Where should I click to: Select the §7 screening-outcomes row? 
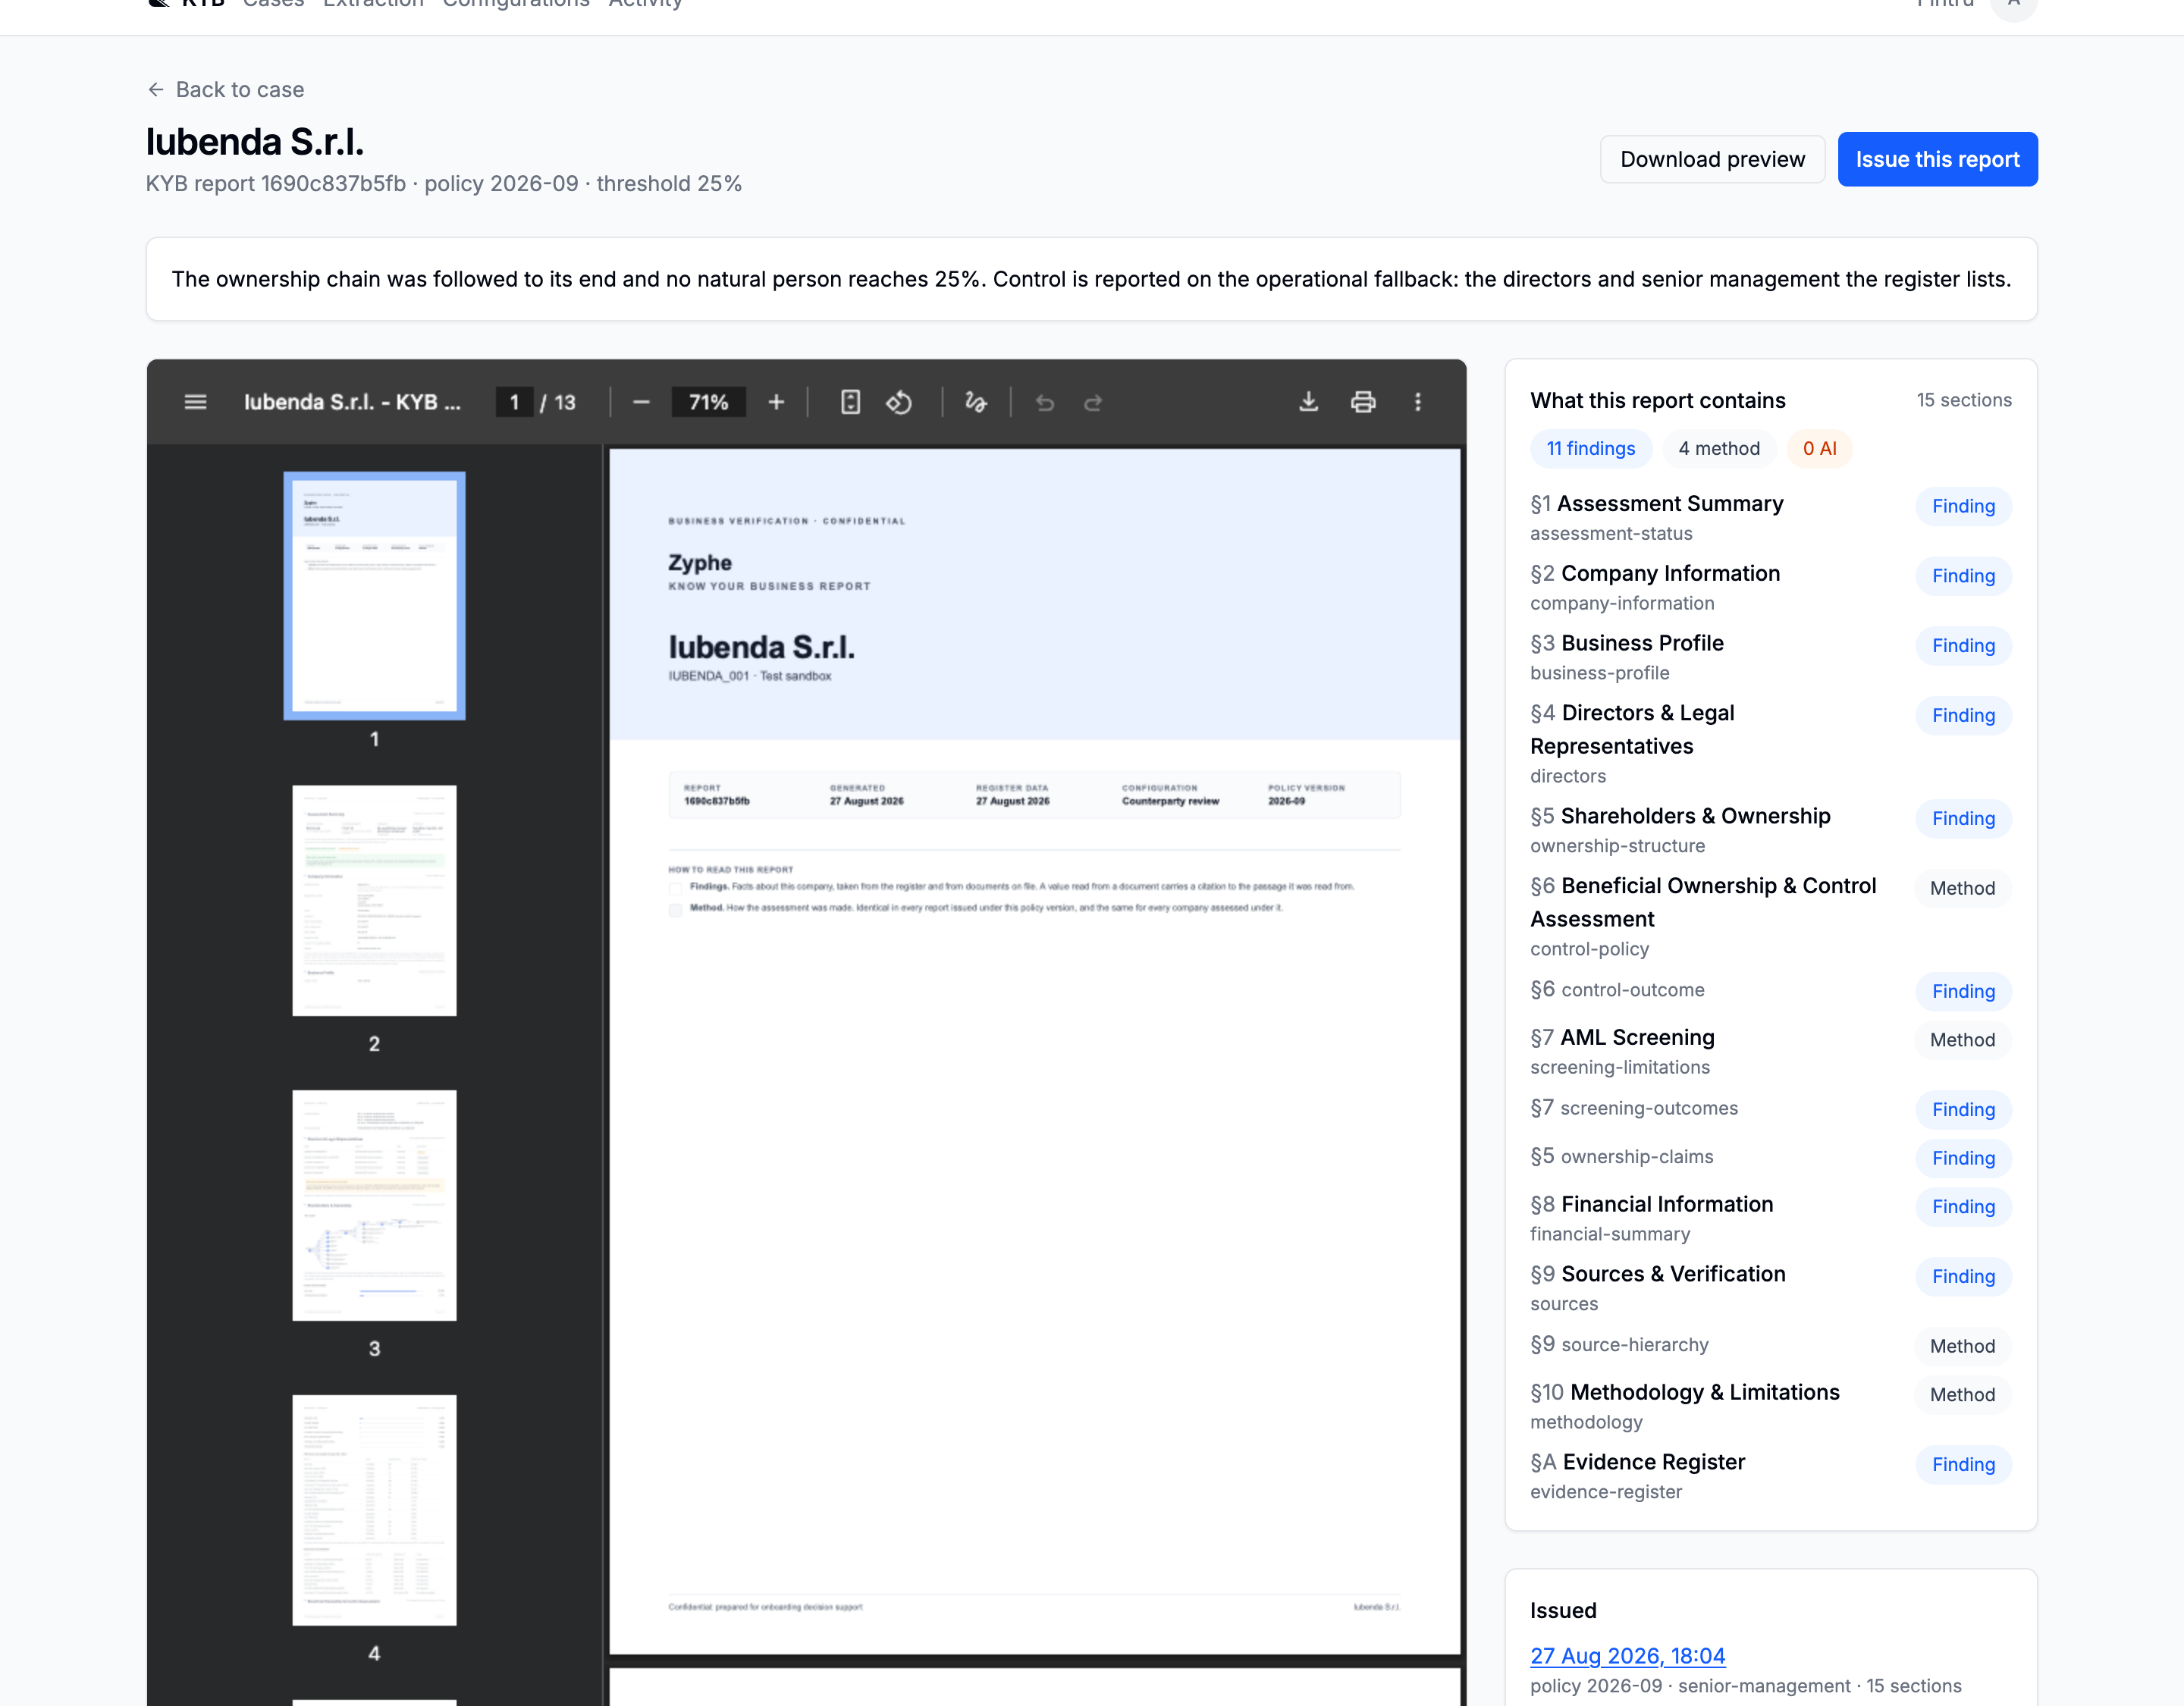coord(1771,1108)
